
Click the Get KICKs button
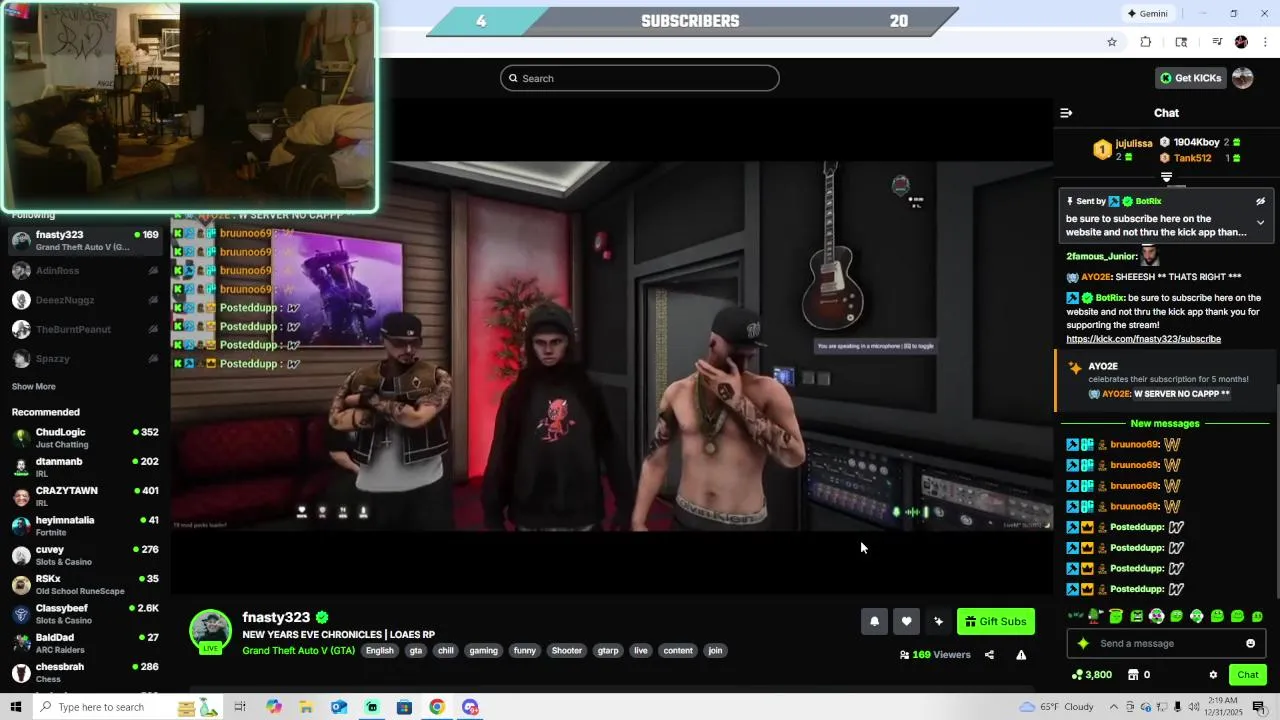(1190, 78)
